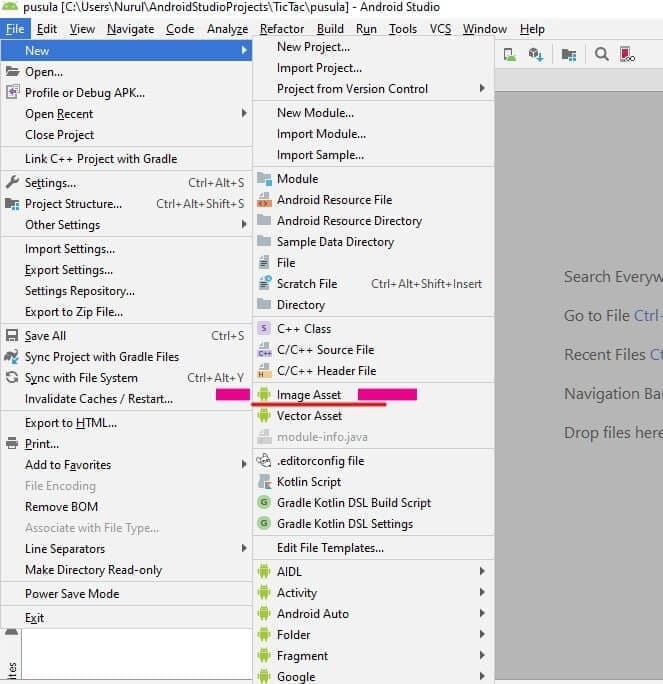Screen dimensions: 663x684
Task: Open the Navigate menu
Action: pyautogui.click(x=130, y=29)
